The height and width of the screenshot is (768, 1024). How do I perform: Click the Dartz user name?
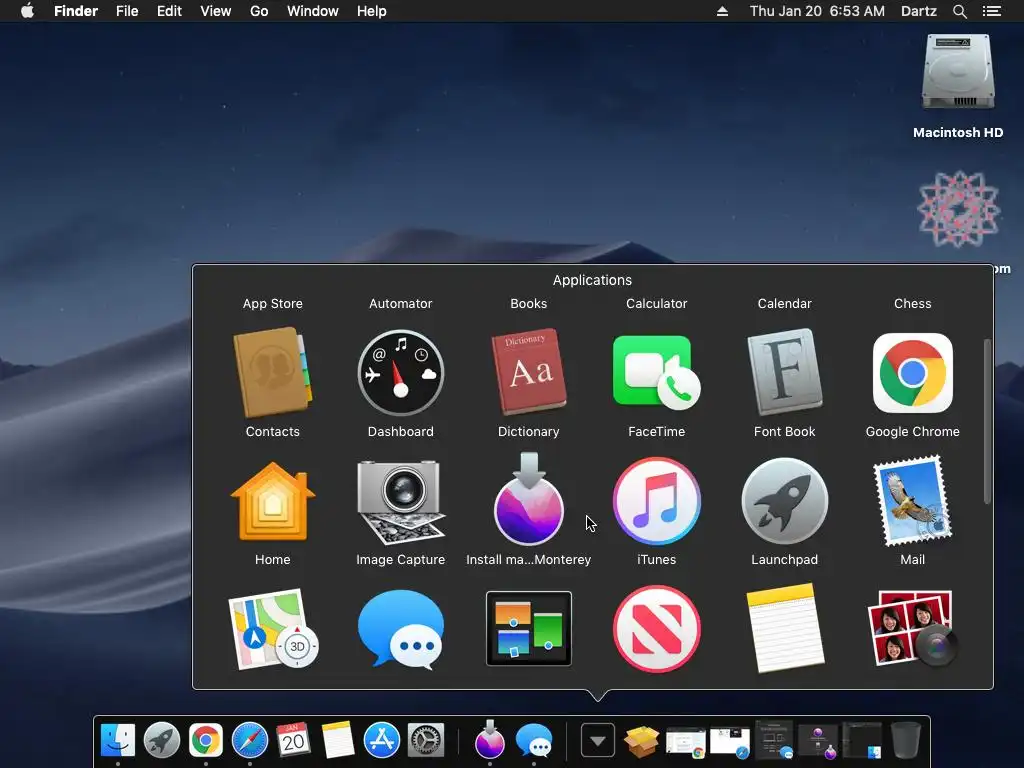pyautogui.click(x=918, y=11)
